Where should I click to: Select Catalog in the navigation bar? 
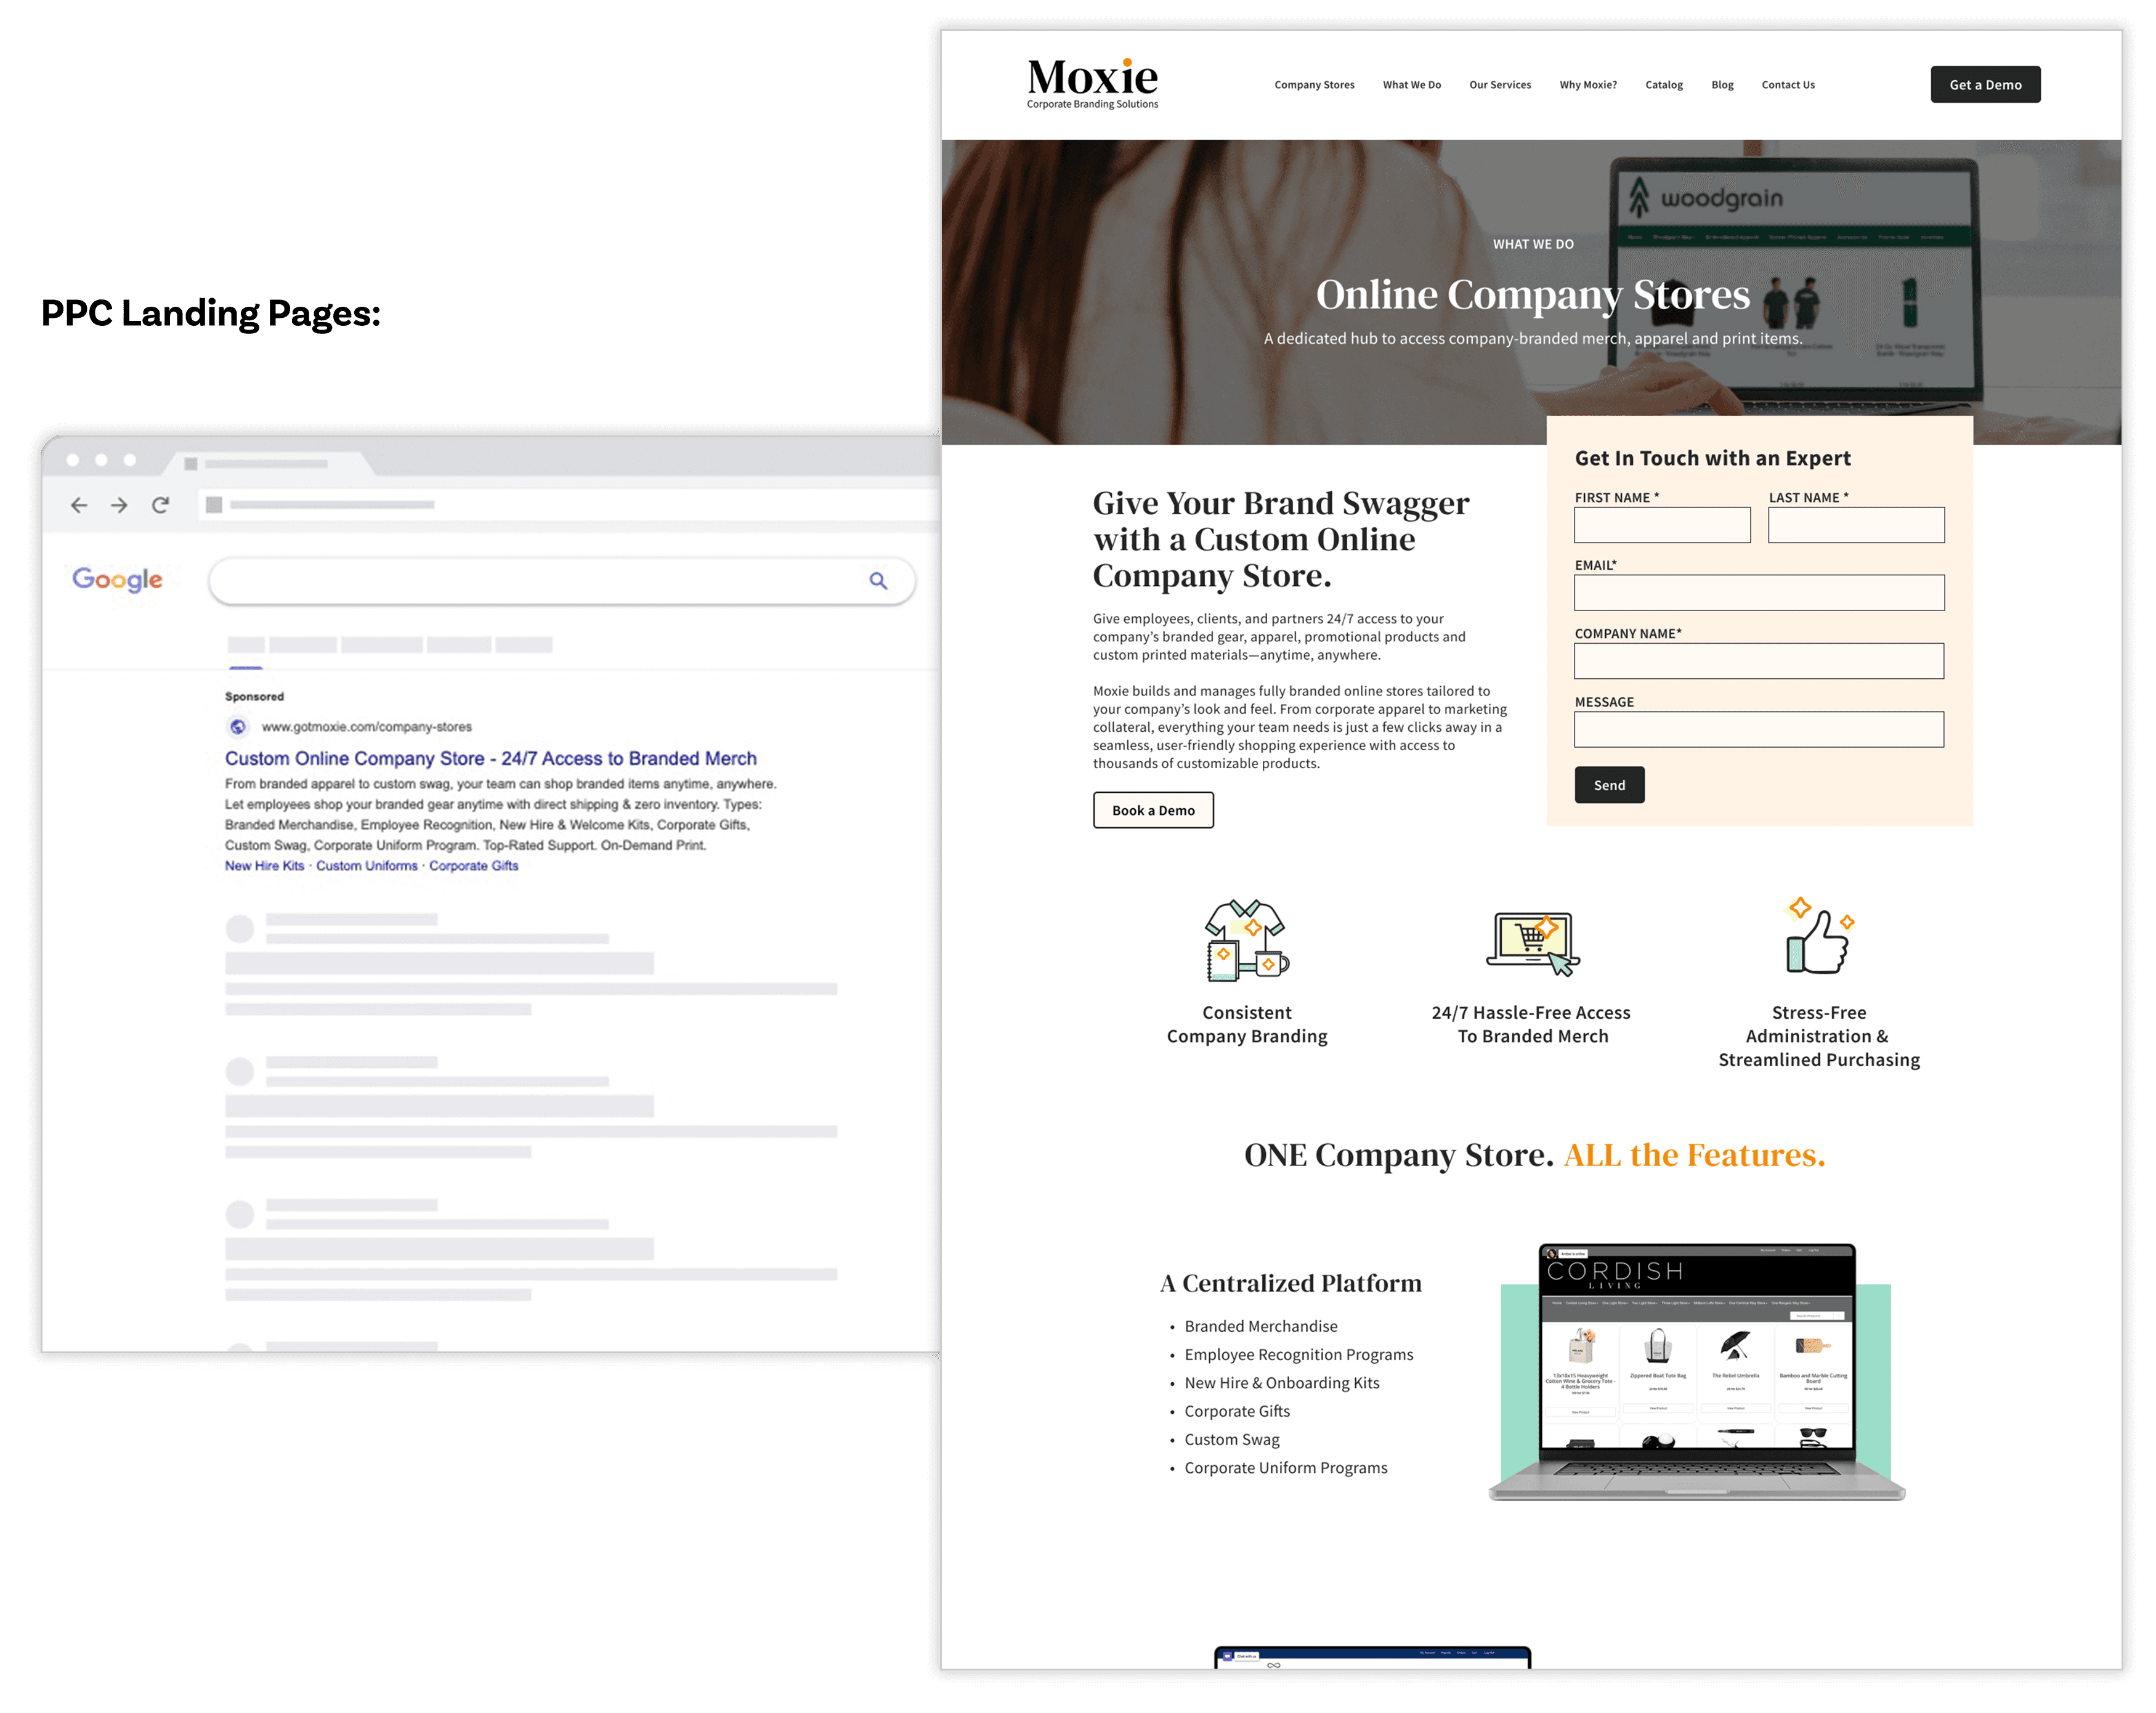point(1664,85)
